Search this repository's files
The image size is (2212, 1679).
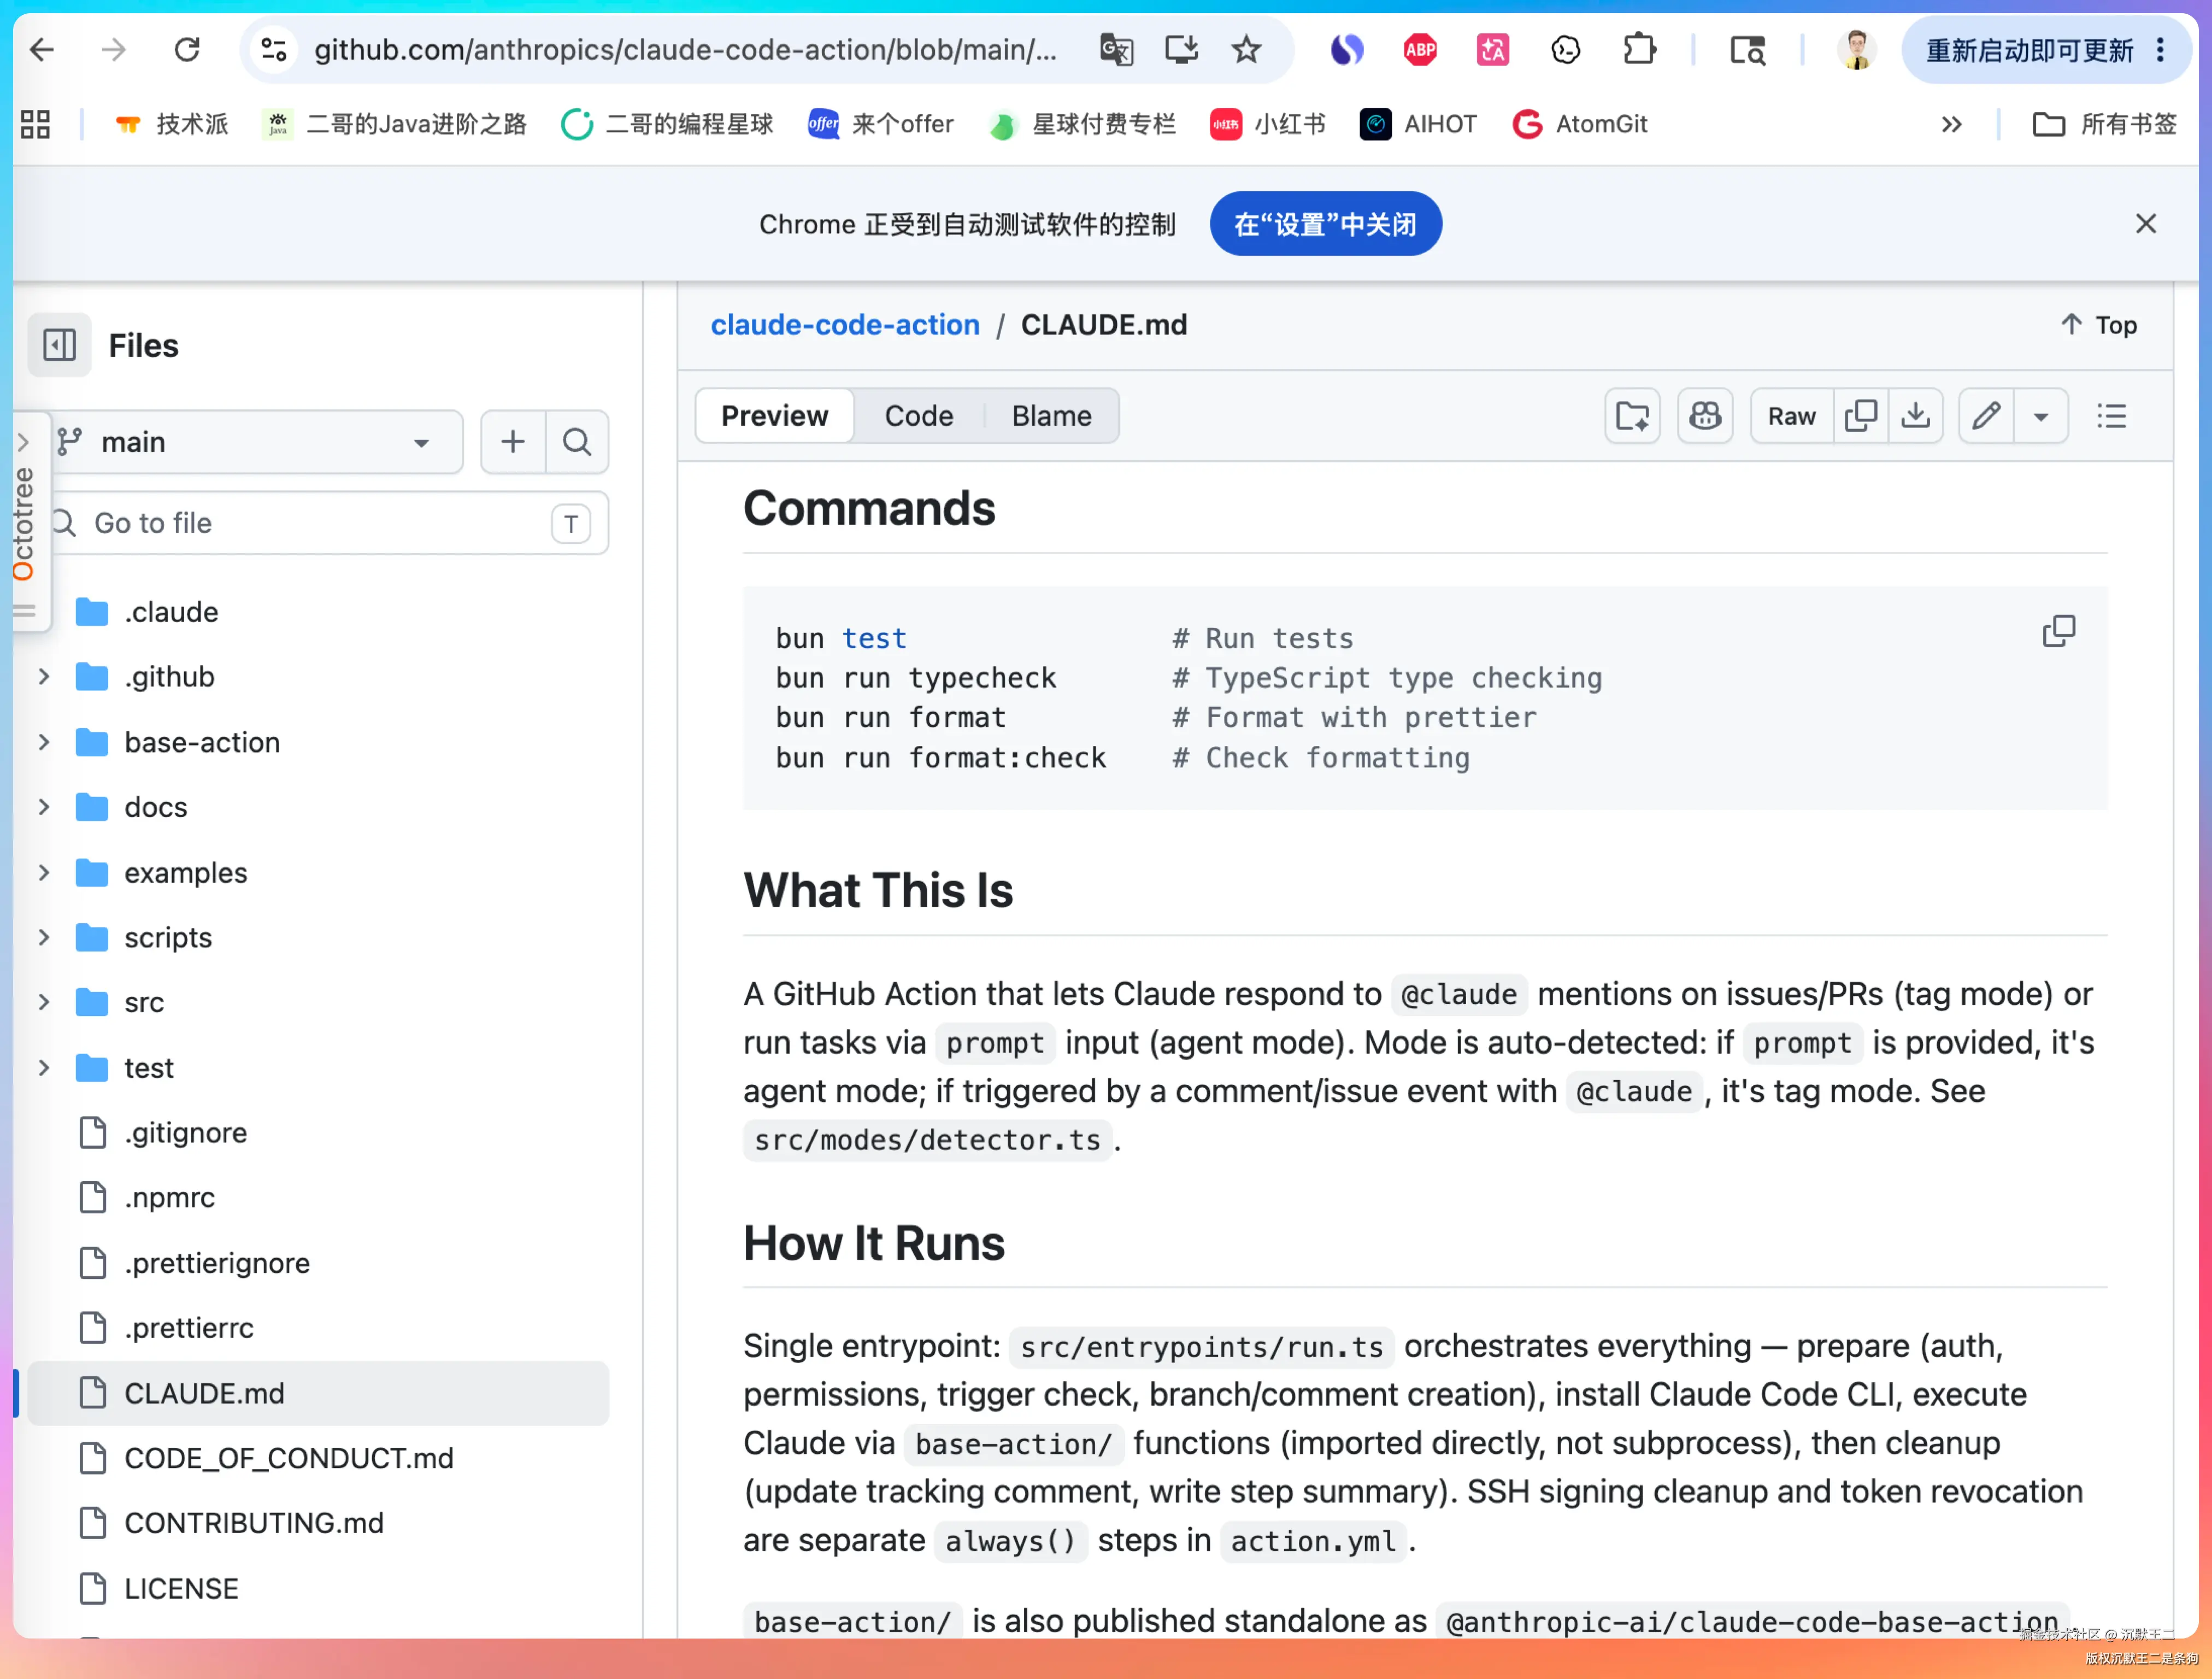click(x=577, y=442)
